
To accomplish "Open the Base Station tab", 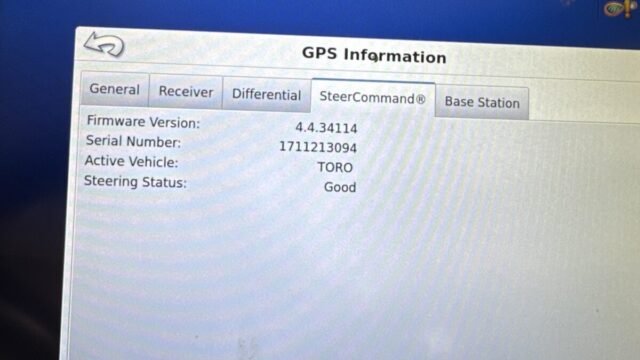I will tap(482, 102).
